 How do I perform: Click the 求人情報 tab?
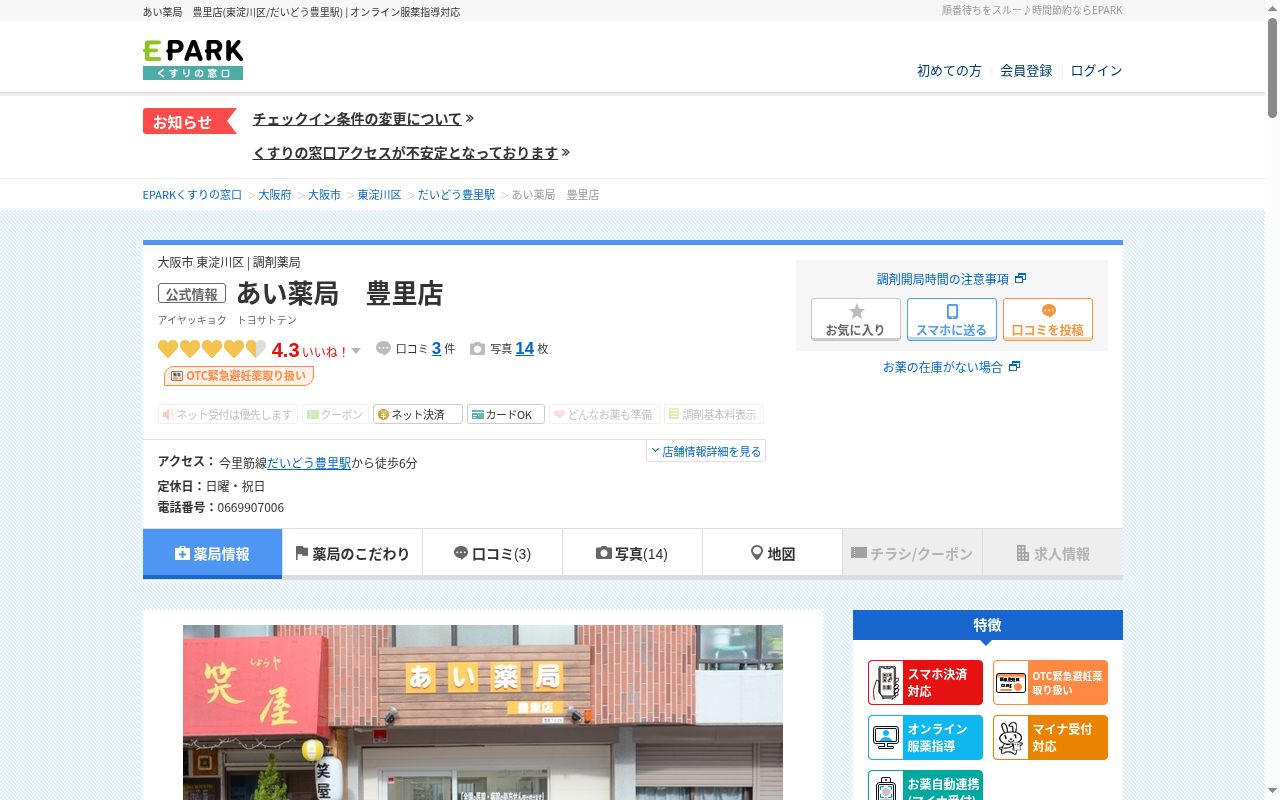[x=1052, y=553]
